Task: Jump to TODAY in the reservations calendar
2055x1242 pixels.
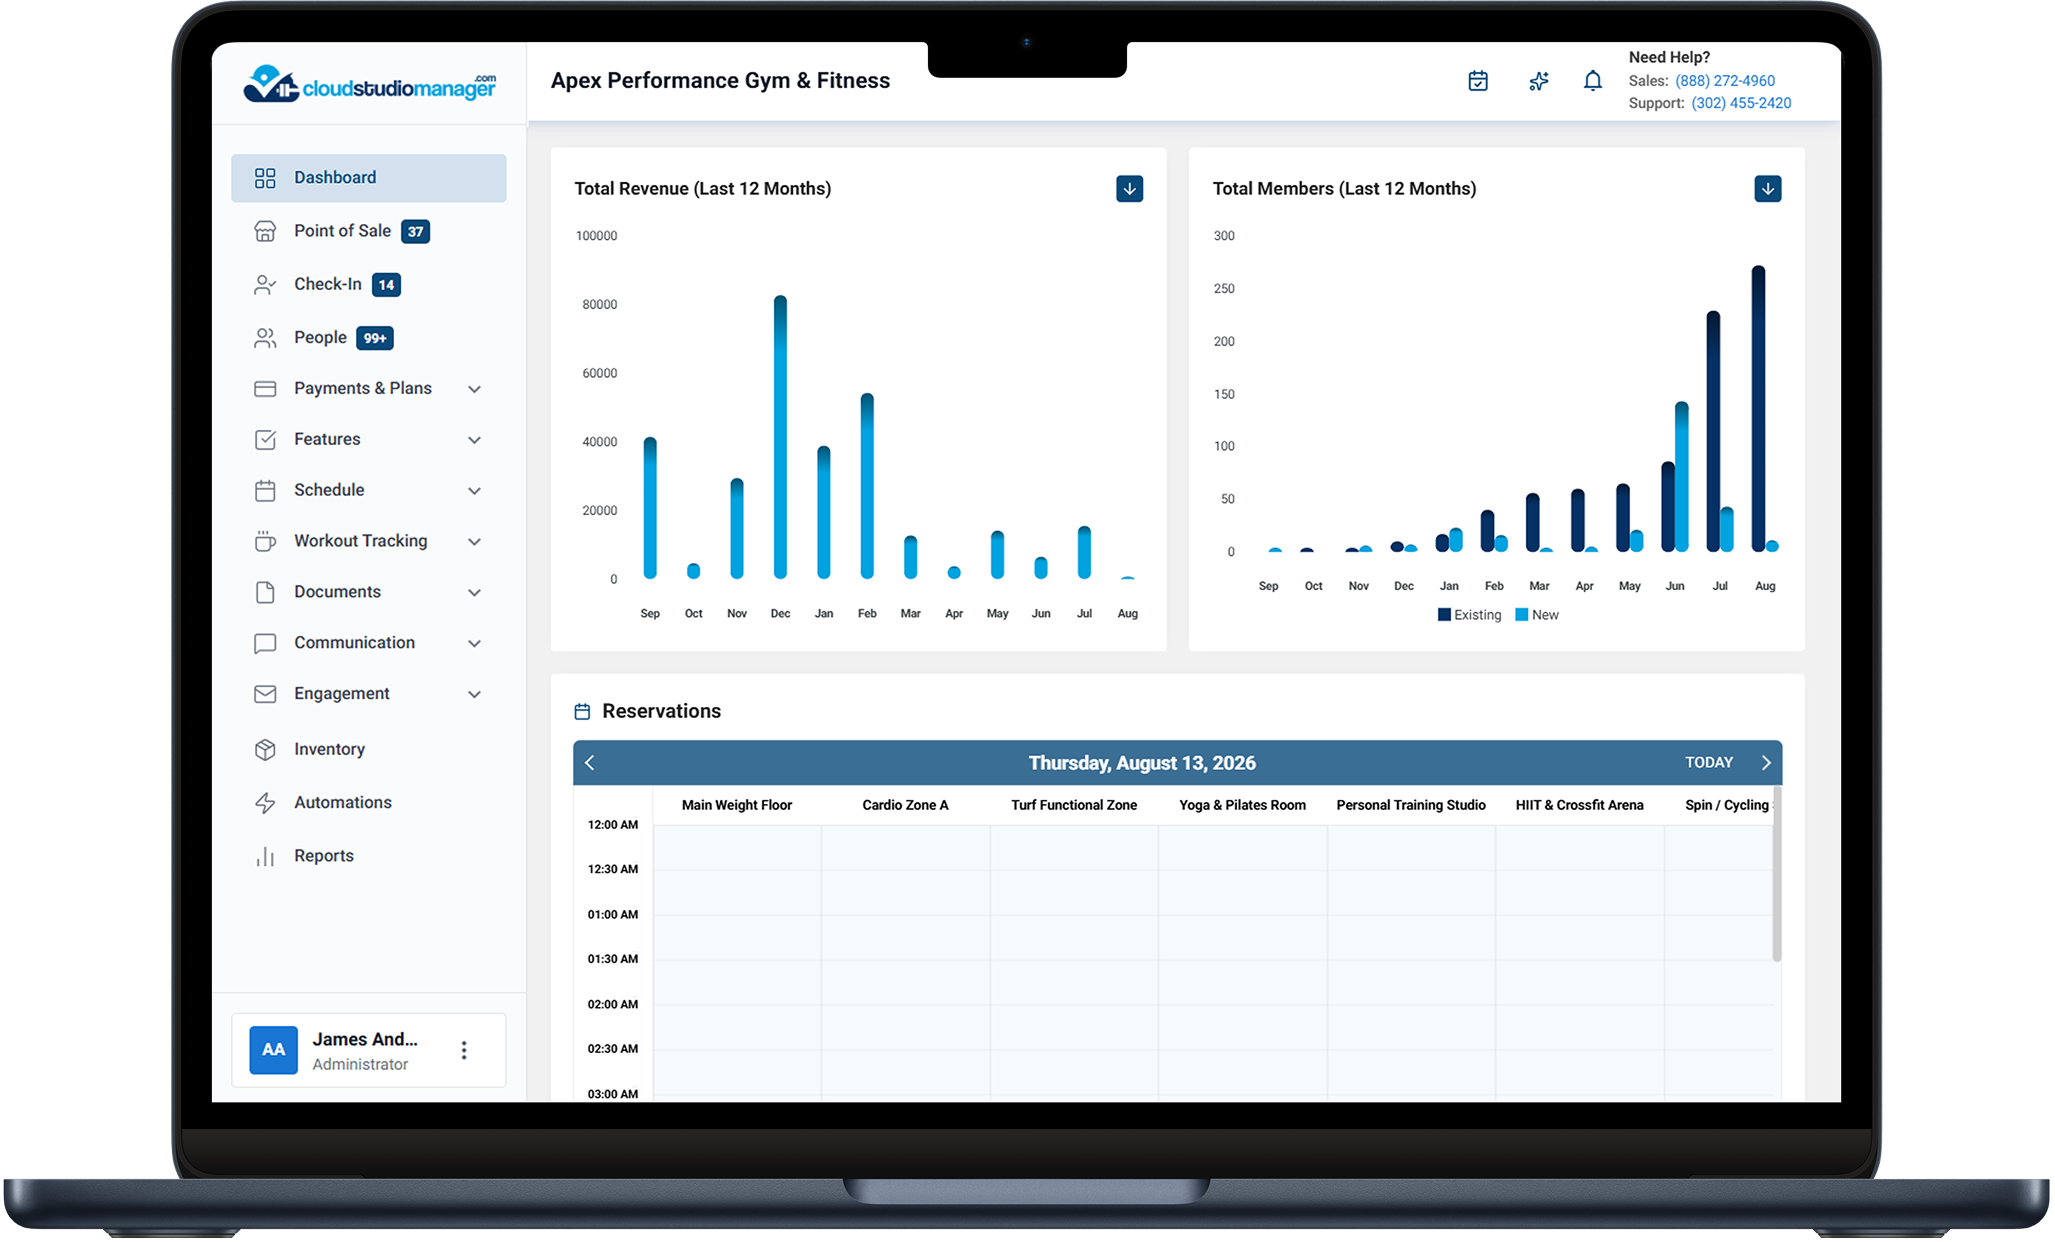Action: coord(1709,763)
